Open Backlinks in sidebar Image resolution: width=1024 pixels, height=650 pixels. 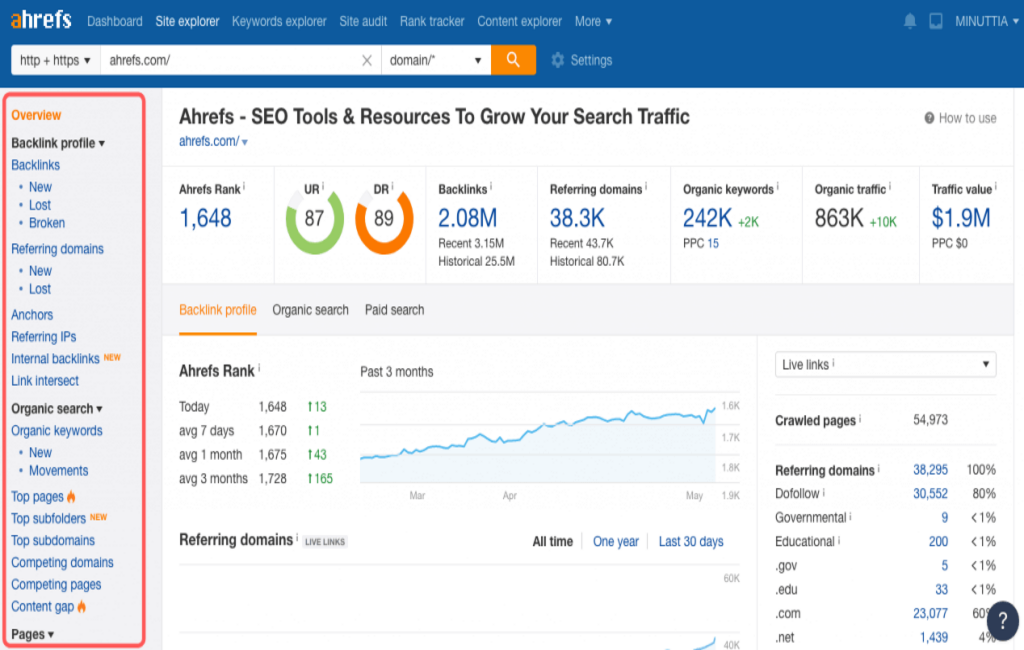pyautogui.click(x=35, y=165)
